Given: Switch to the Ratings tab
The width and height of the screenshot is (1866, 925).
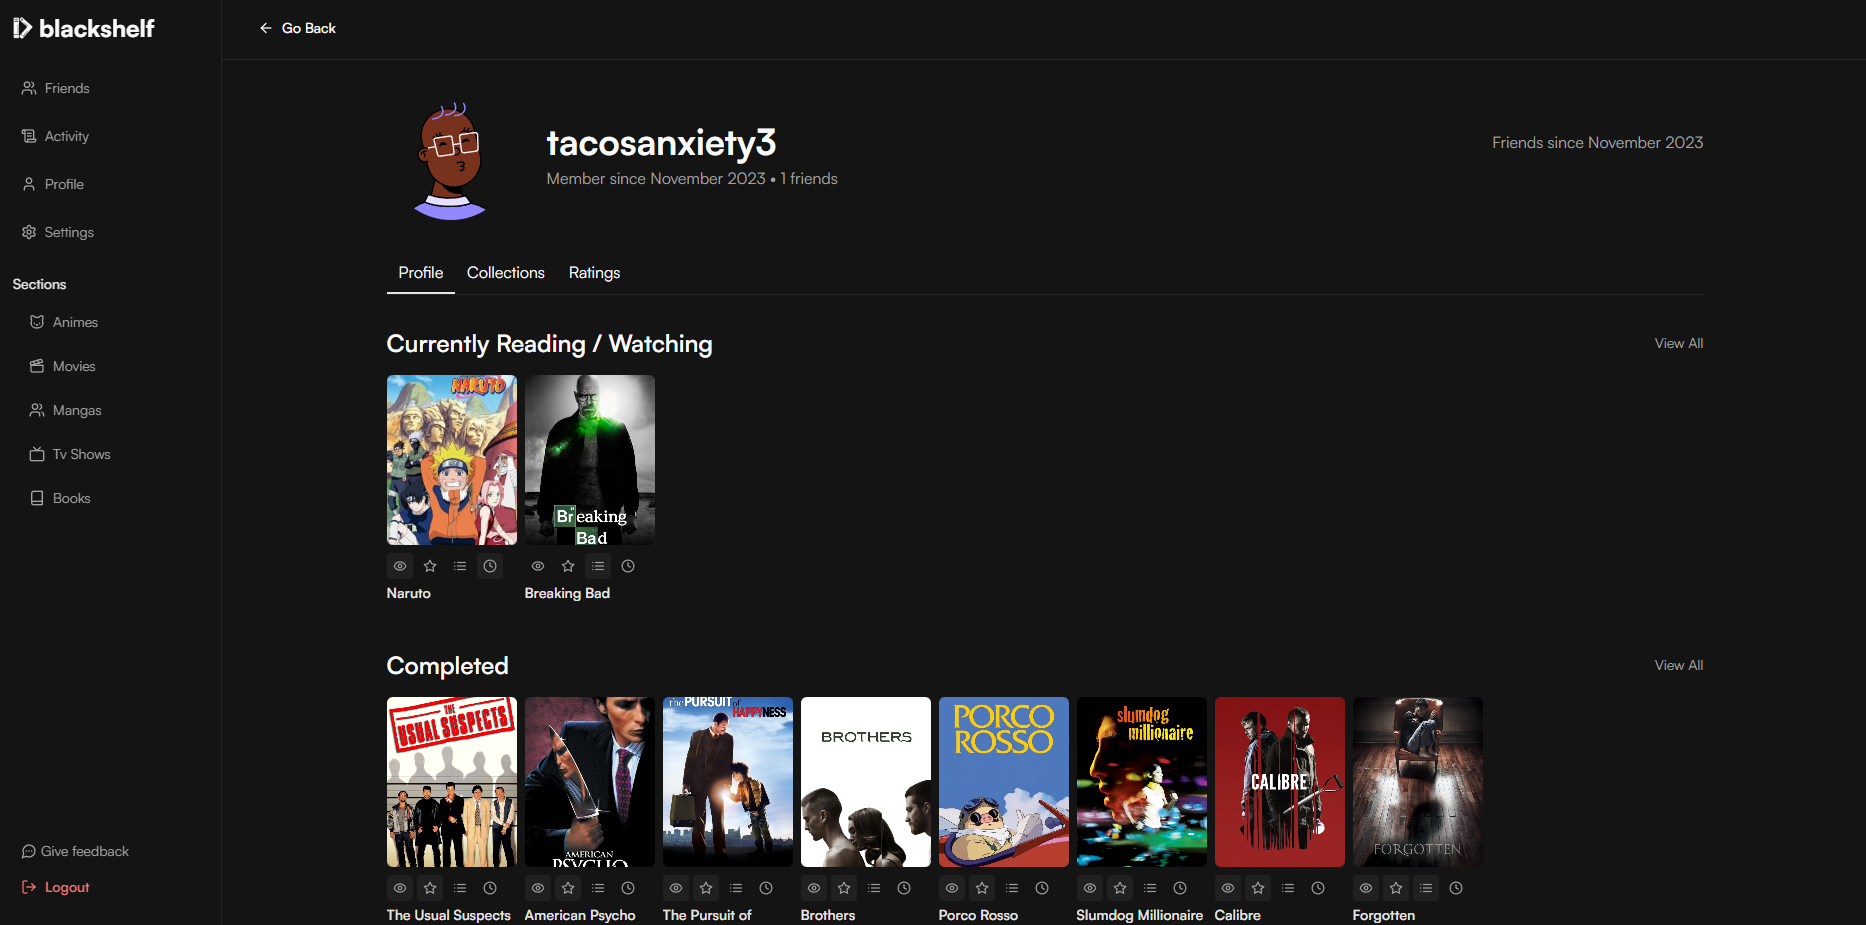Looking at the screenshot, I should [594, 273].
